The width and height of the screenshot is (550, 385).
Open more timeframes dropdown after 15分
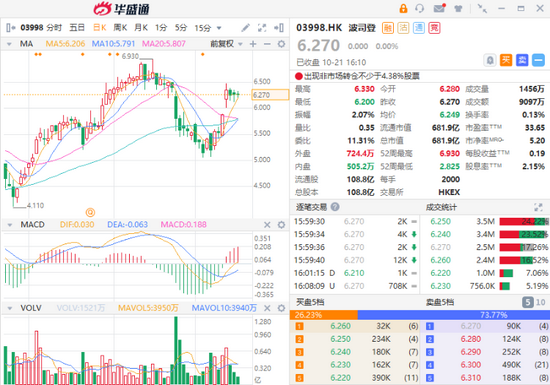[219, 28]
